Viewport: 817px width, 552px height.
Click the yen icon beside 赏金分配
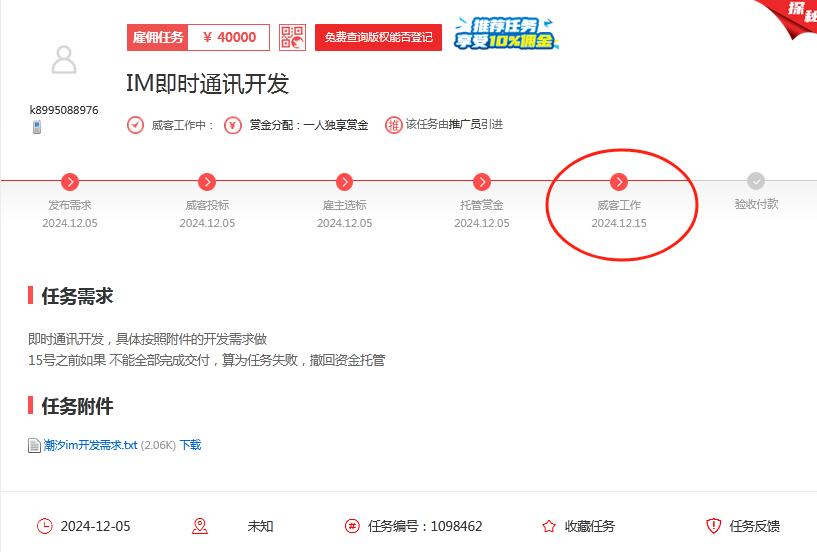coord(233,125)
